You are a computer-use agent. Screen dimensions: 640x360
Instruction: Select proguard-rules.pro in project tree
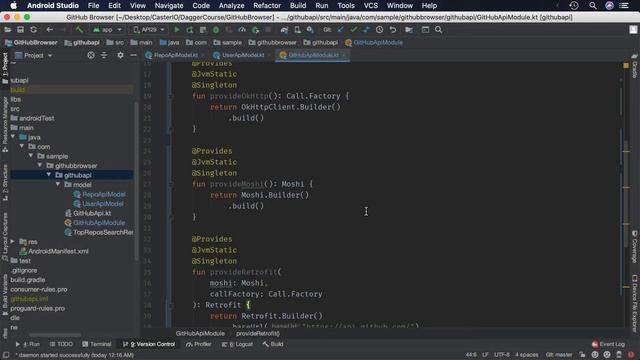click(x=38, y=309)
